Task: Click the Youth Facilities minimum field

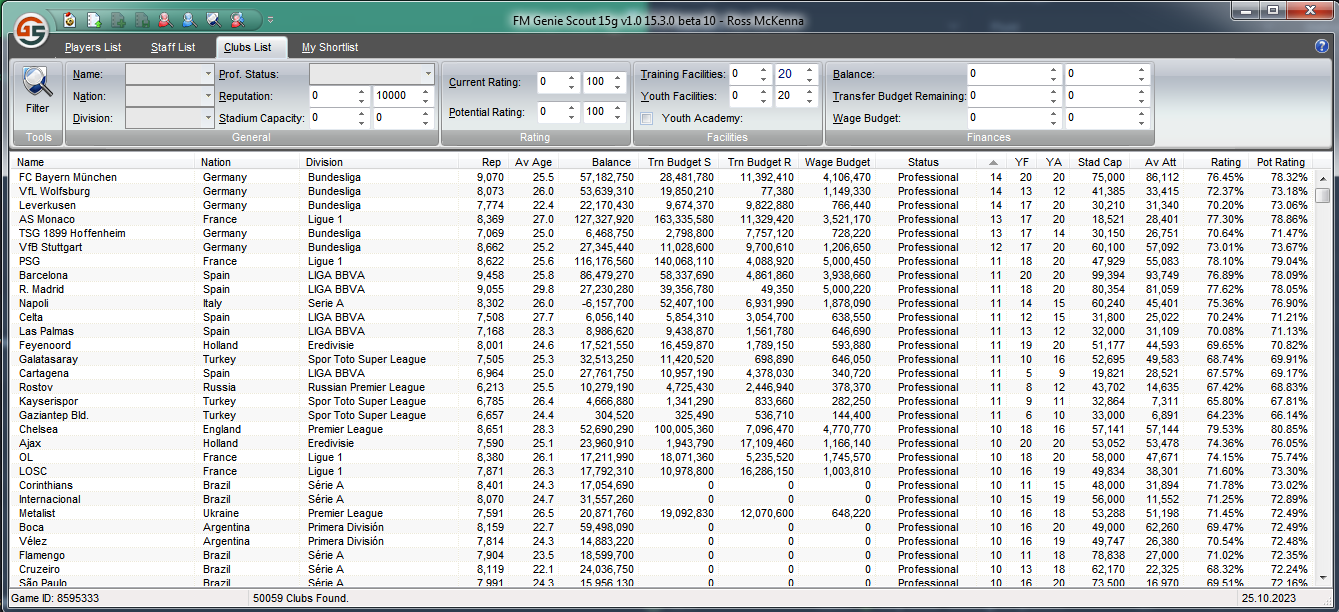Action: click(750, 96)
